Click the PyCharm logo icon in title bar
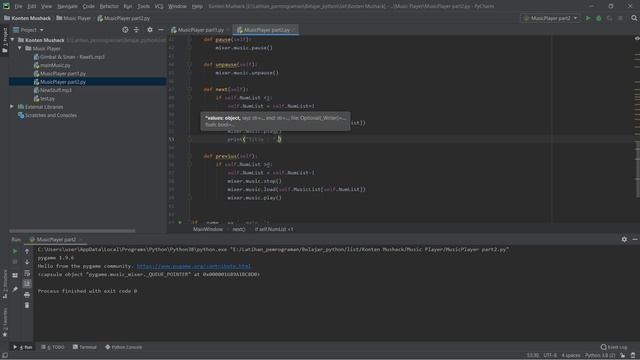640x360 pixels. [6, 6]
